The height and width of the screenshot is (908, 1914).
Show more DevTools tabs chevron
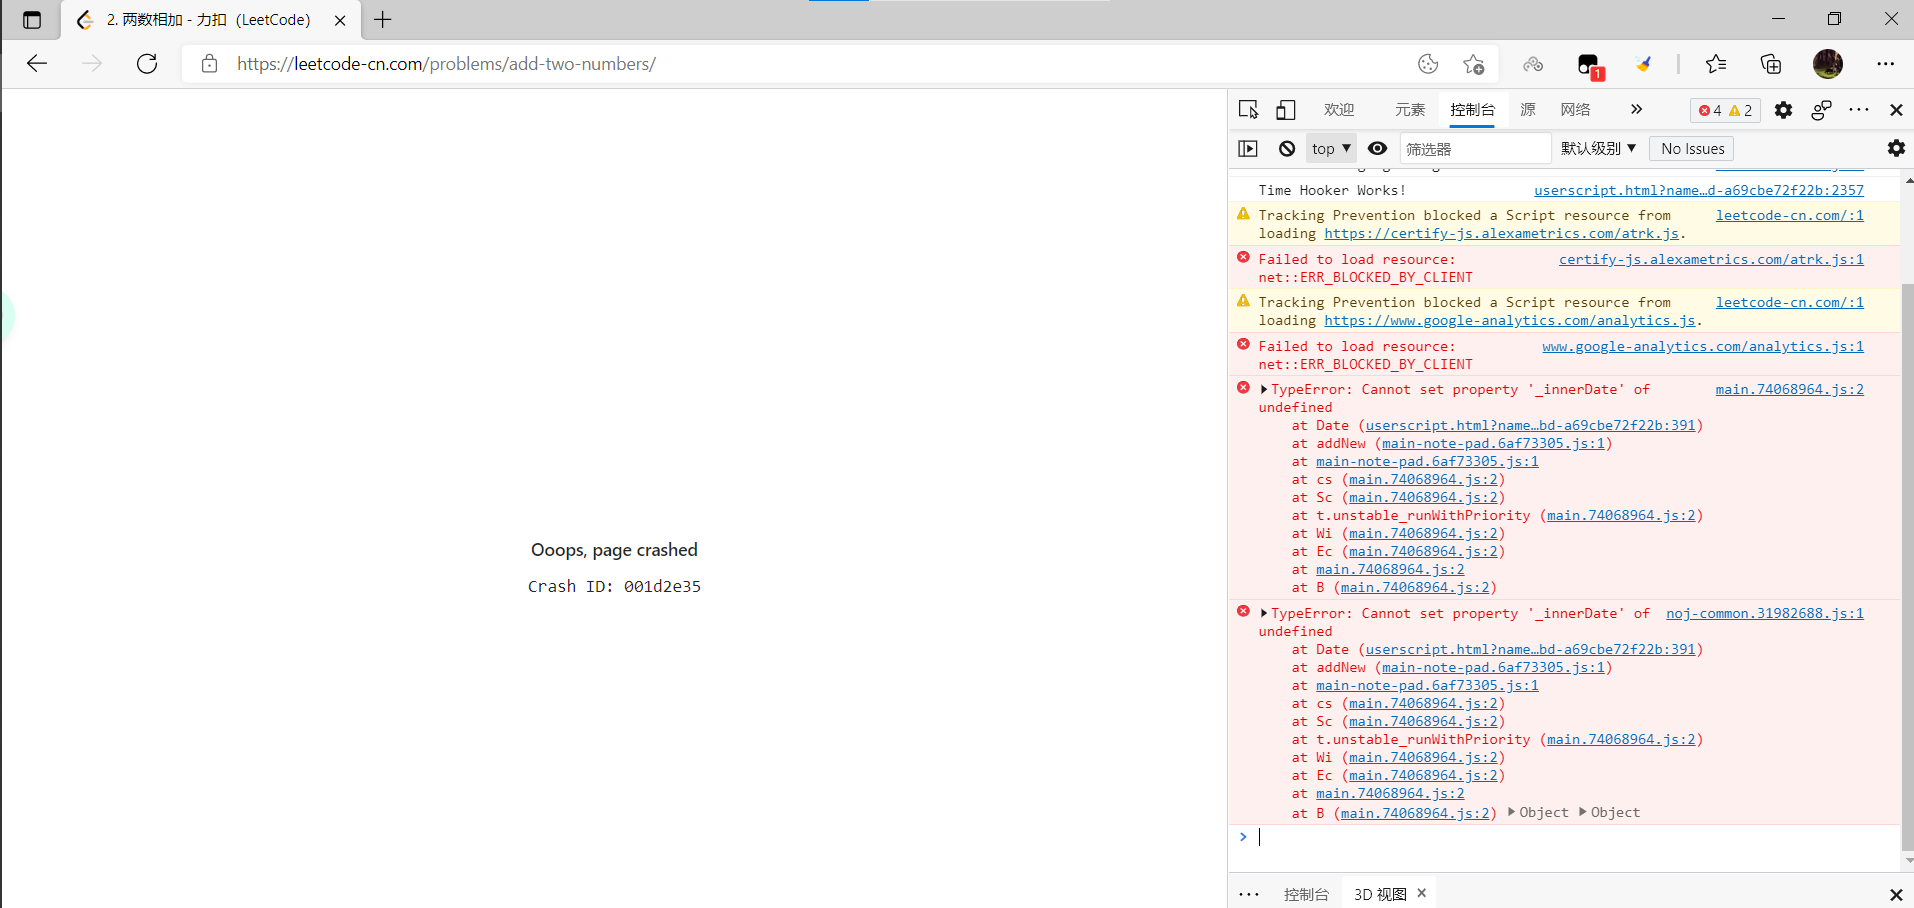[1636, 110]
